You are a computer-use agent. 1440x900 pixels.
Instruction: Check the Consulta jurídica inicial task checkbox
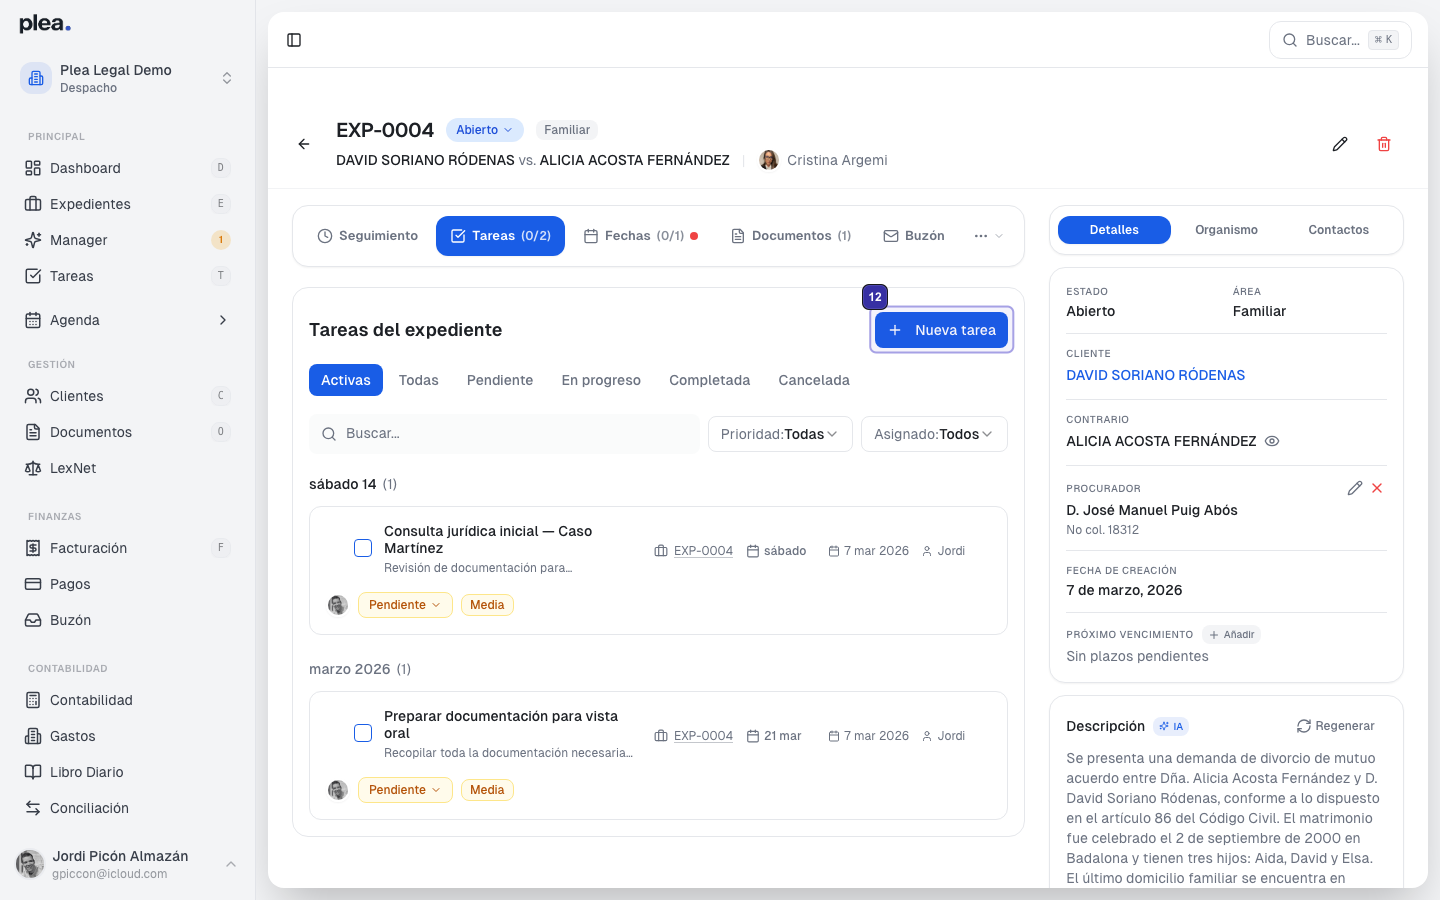pyautogui.click(x=362, y=548)
